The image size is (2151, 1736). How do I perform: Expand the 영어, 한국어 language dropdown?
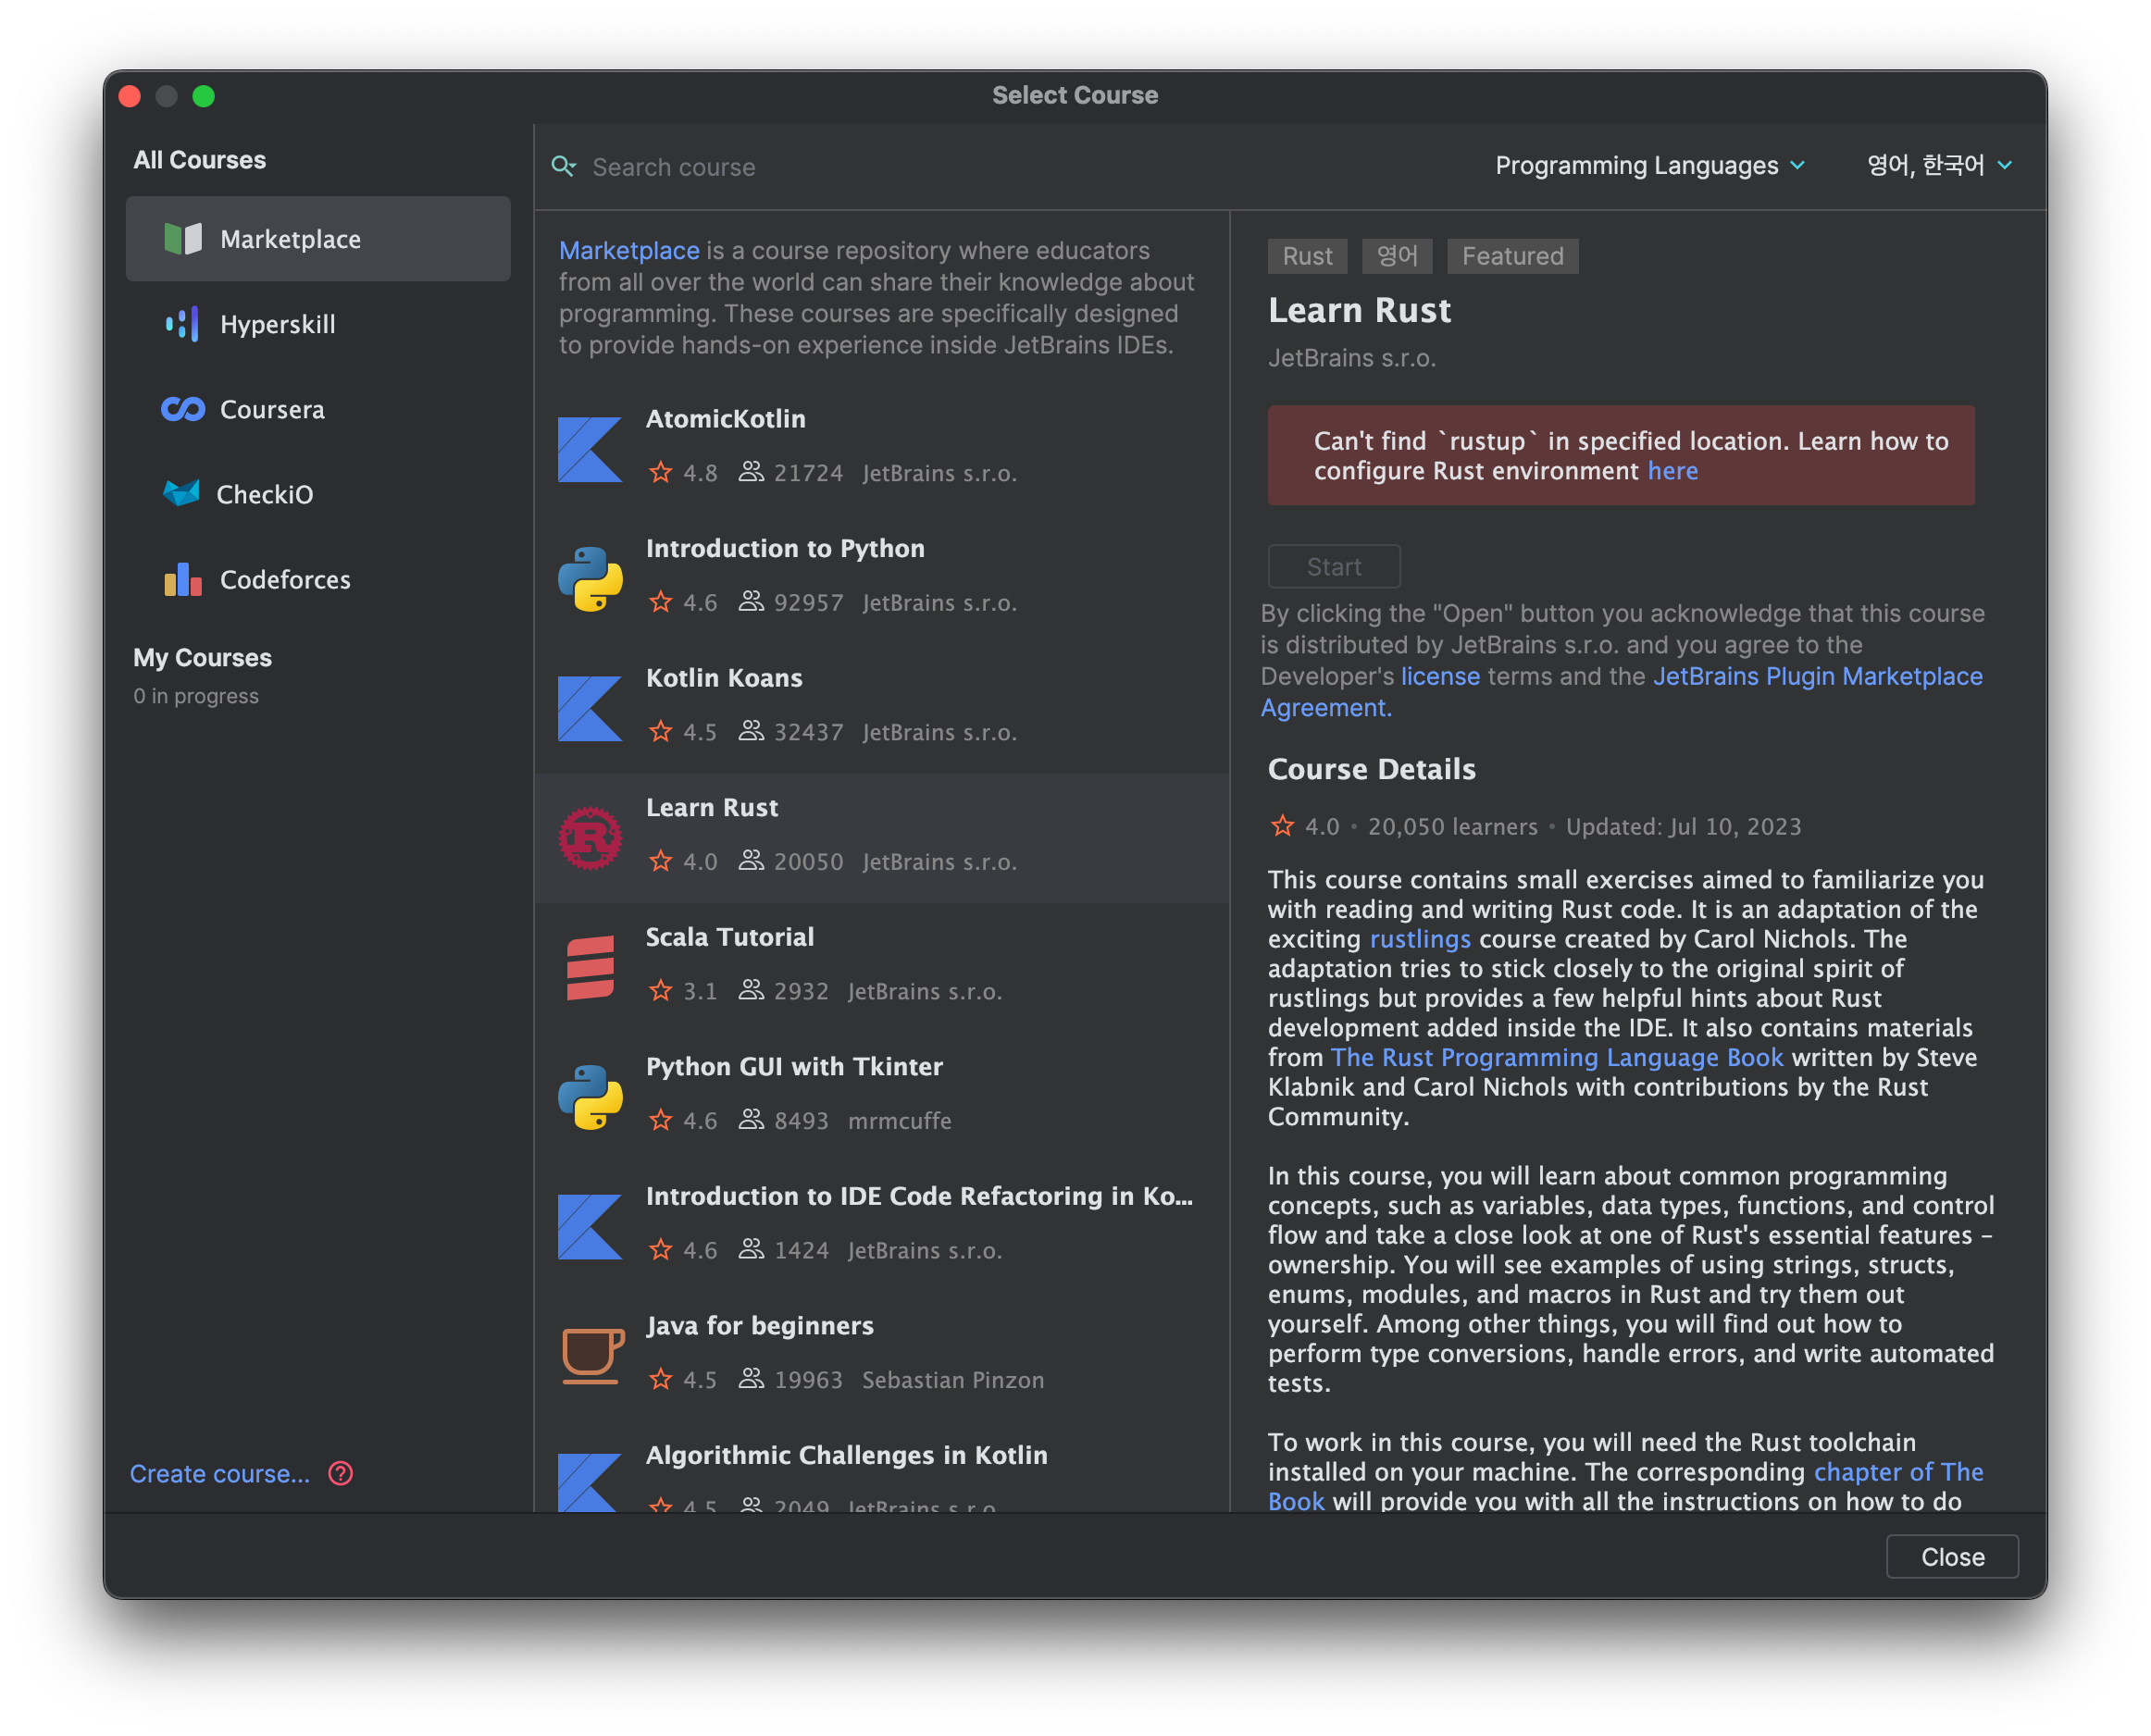[x=1938, y=165]
